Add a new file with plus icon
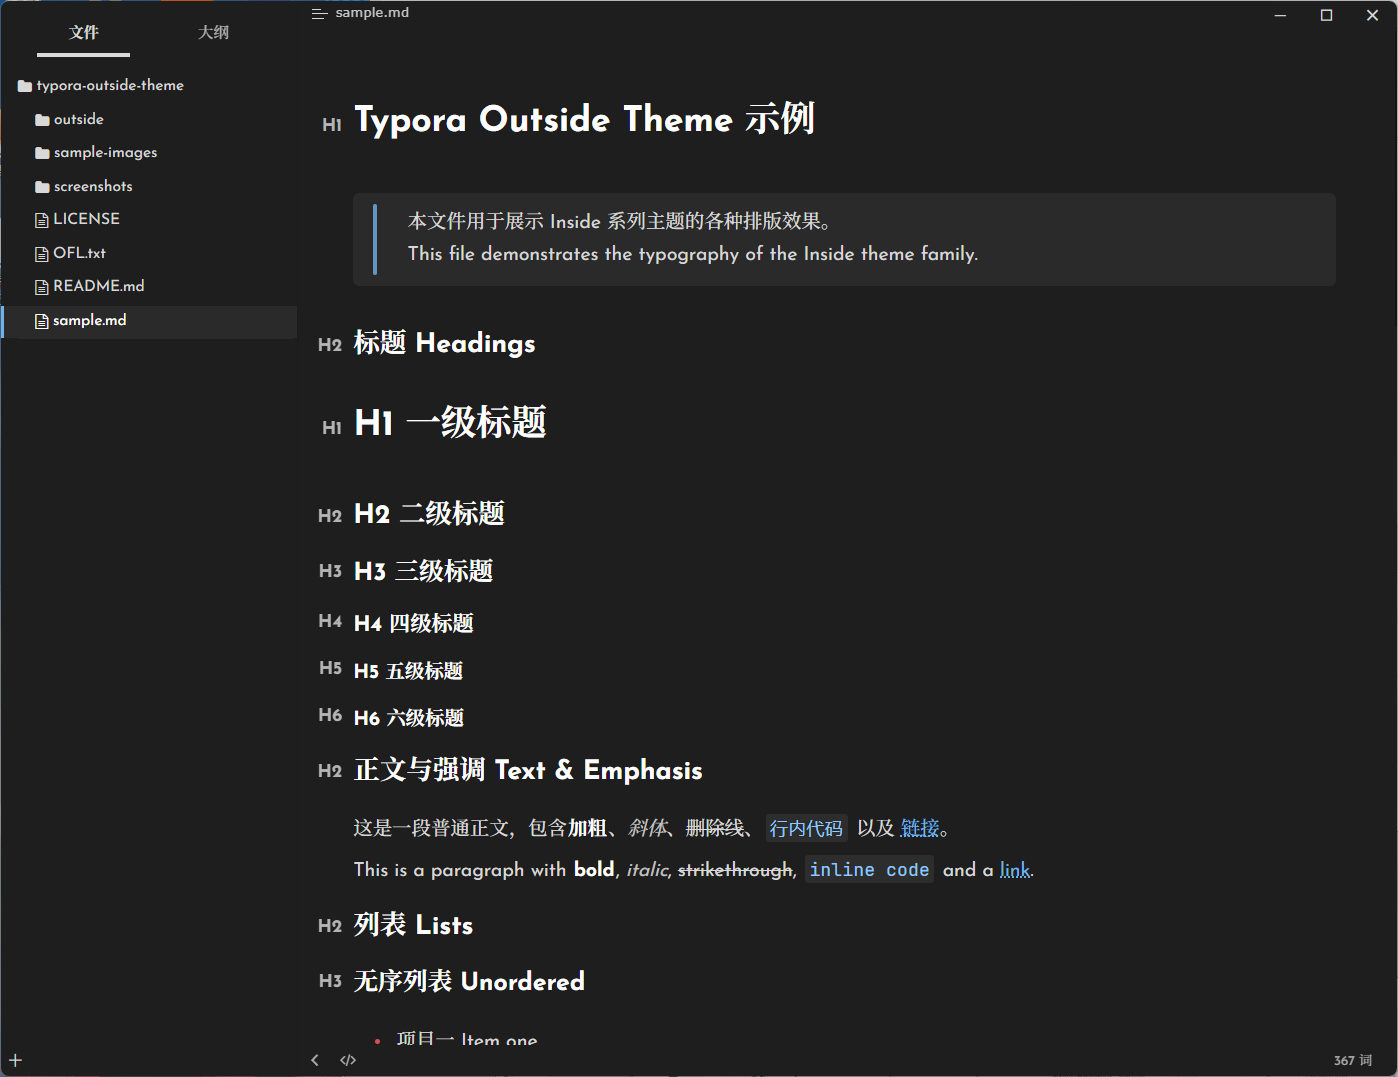 (15, 1060)
